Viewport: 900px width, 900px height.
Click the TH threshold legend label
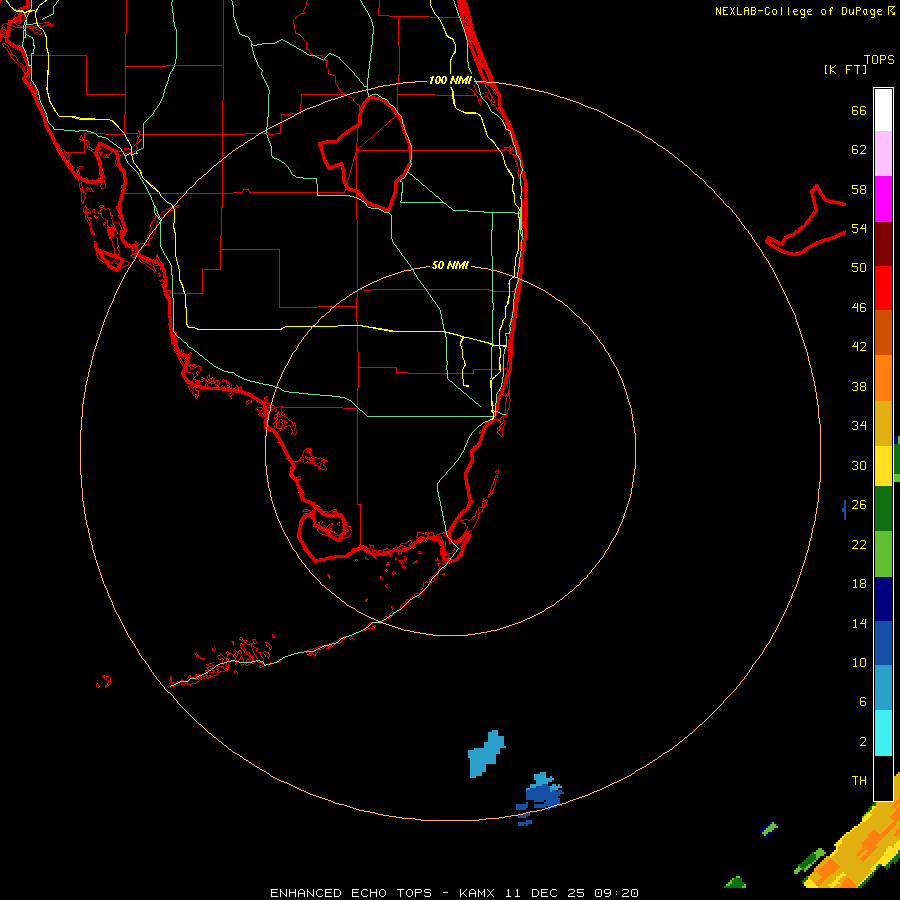[859, 781]
